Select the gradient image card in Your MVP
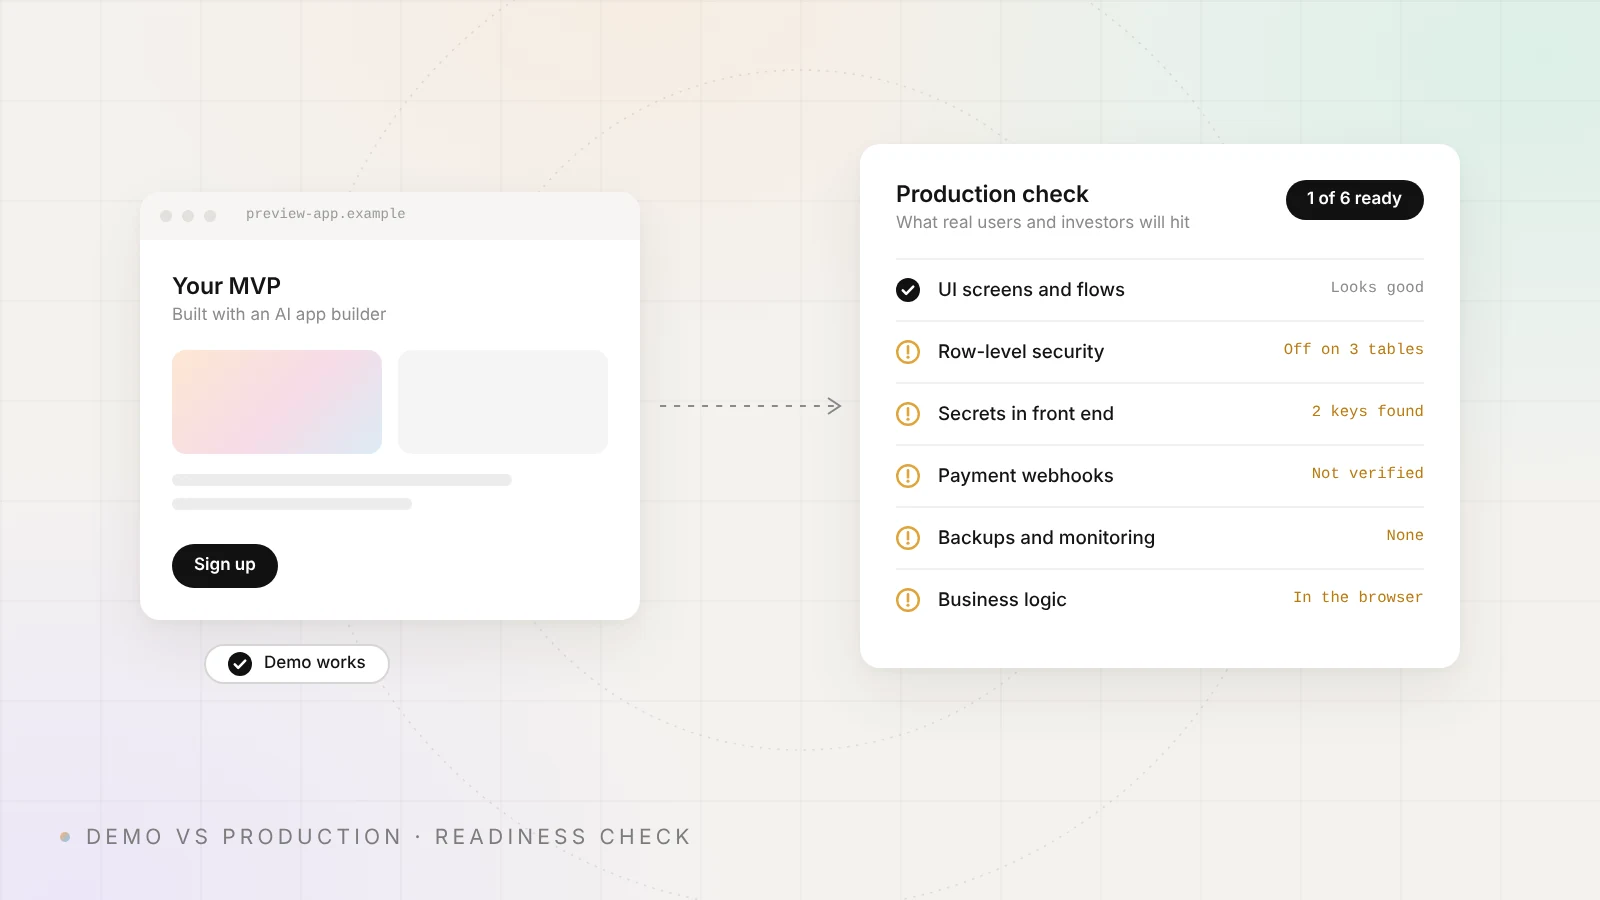This screenshot has width=1600, height=900. coord(277,402)
